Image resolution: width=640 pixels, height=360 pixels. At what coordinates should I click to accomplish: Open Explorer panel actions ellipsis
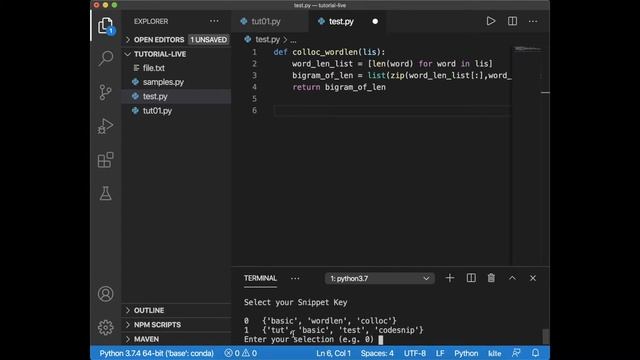click(x=214, y=21)
